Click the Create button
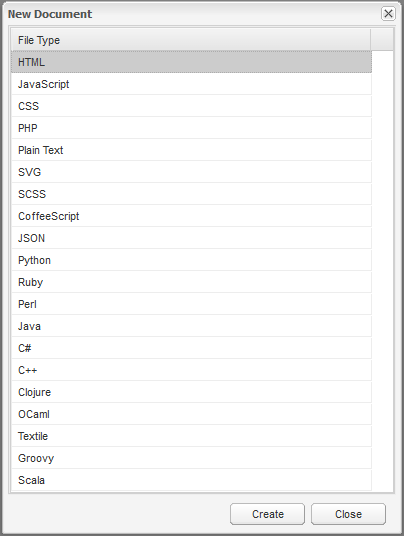This screenshot has width=404, height=536. [267, 514]
